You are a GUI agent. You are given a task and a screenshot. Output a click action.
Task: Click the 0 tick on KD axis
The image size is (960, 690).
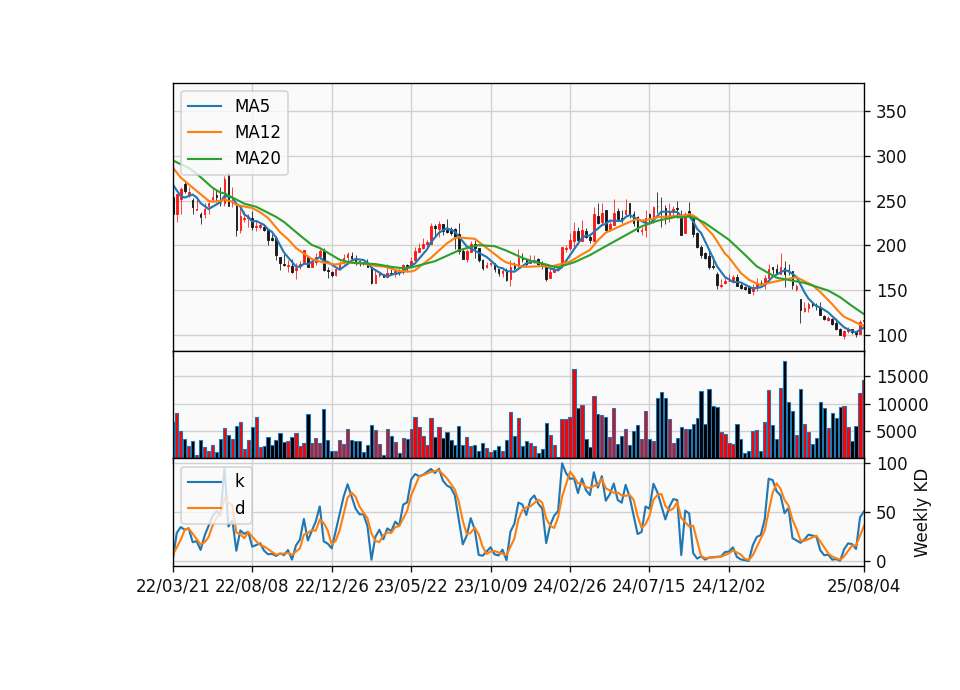pyautogui.click(x=881, y=561)
